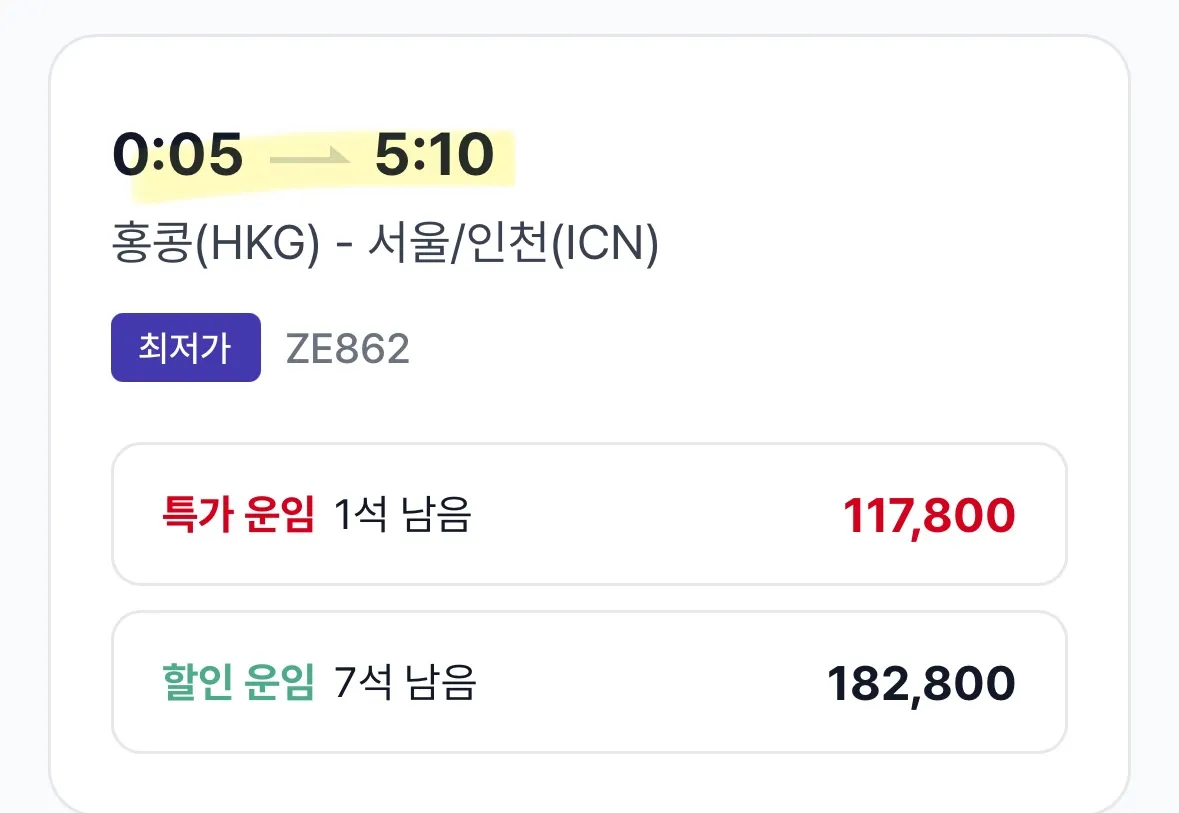Click the red 특가 운임 label
1179x813 pixels.
tap(238, 515)
